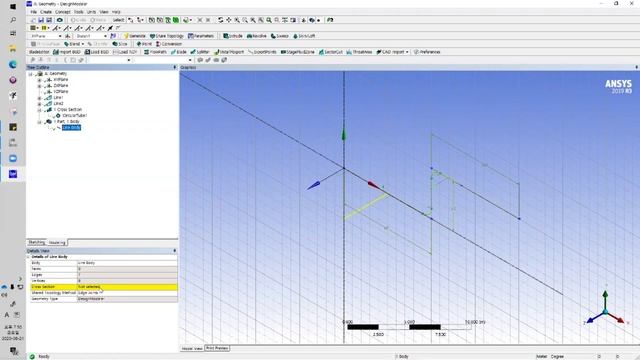Expand the XYPlane tree node

(40, 80)
